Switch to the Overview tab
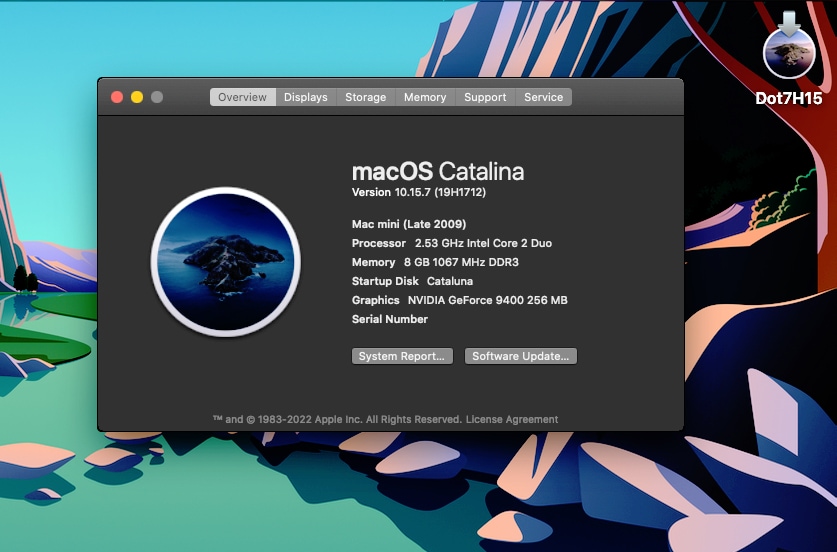The width and height of the screenshot is (837, 552). 242,97
